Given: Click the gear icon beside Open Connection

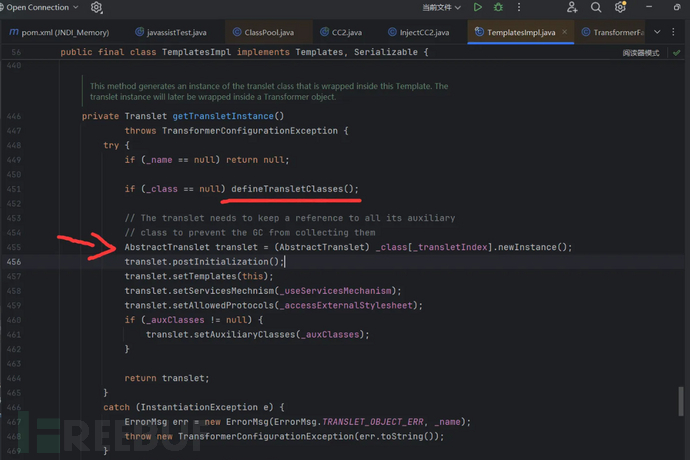Looking at the screenshot, I should tap(96, 7).
